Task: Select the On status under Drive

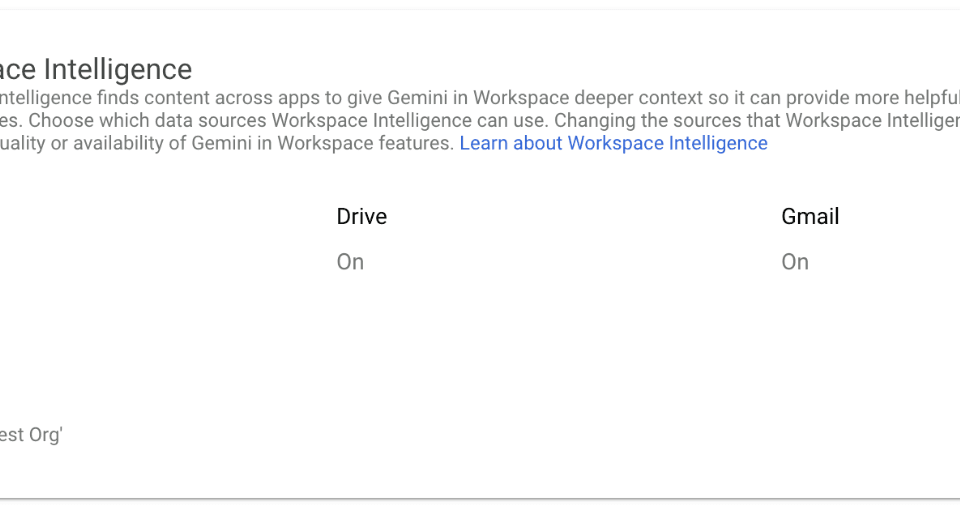Action: (x=350, y=262)
